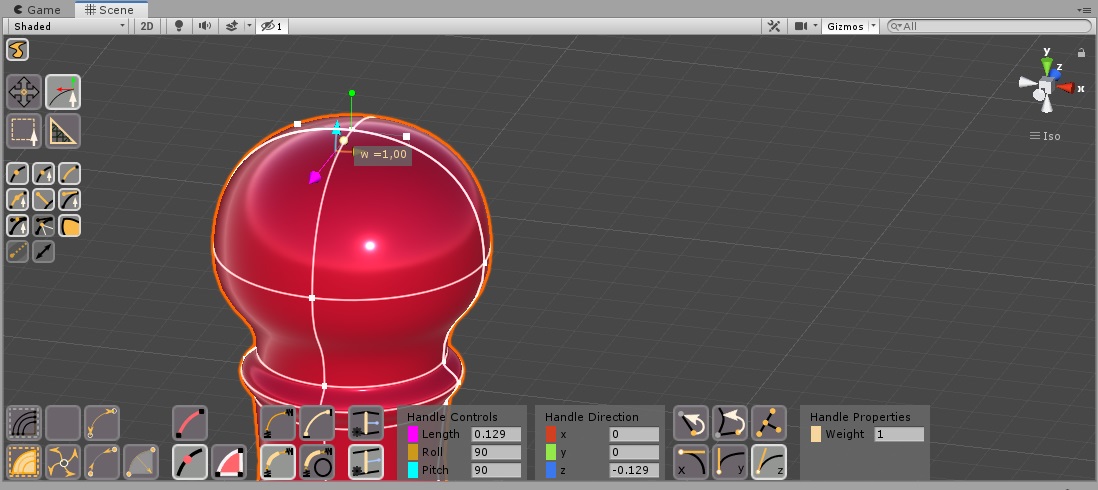
Task: Click the thin curve with hollow circle endpoints
Action: tap(102, 423)
